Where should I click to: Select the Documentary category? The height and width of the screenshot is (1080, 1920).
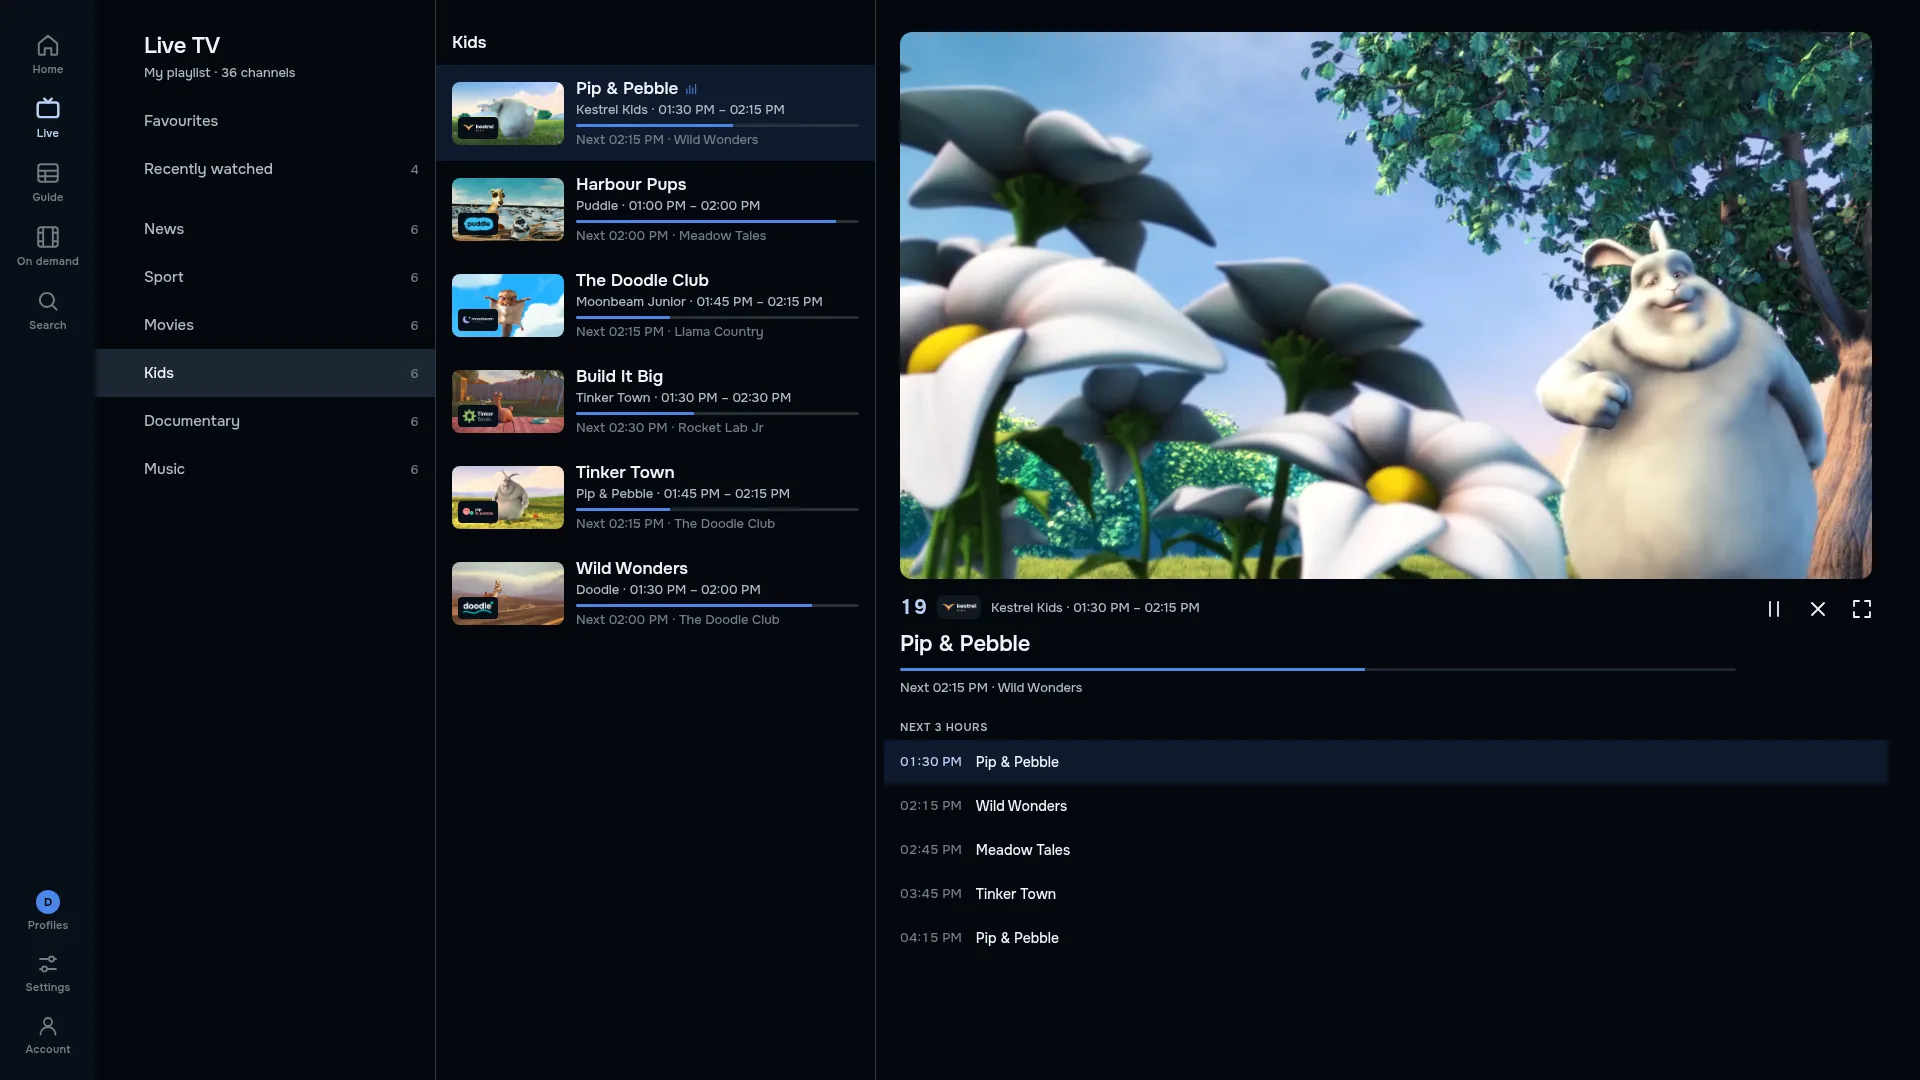[x=265, y=421]
